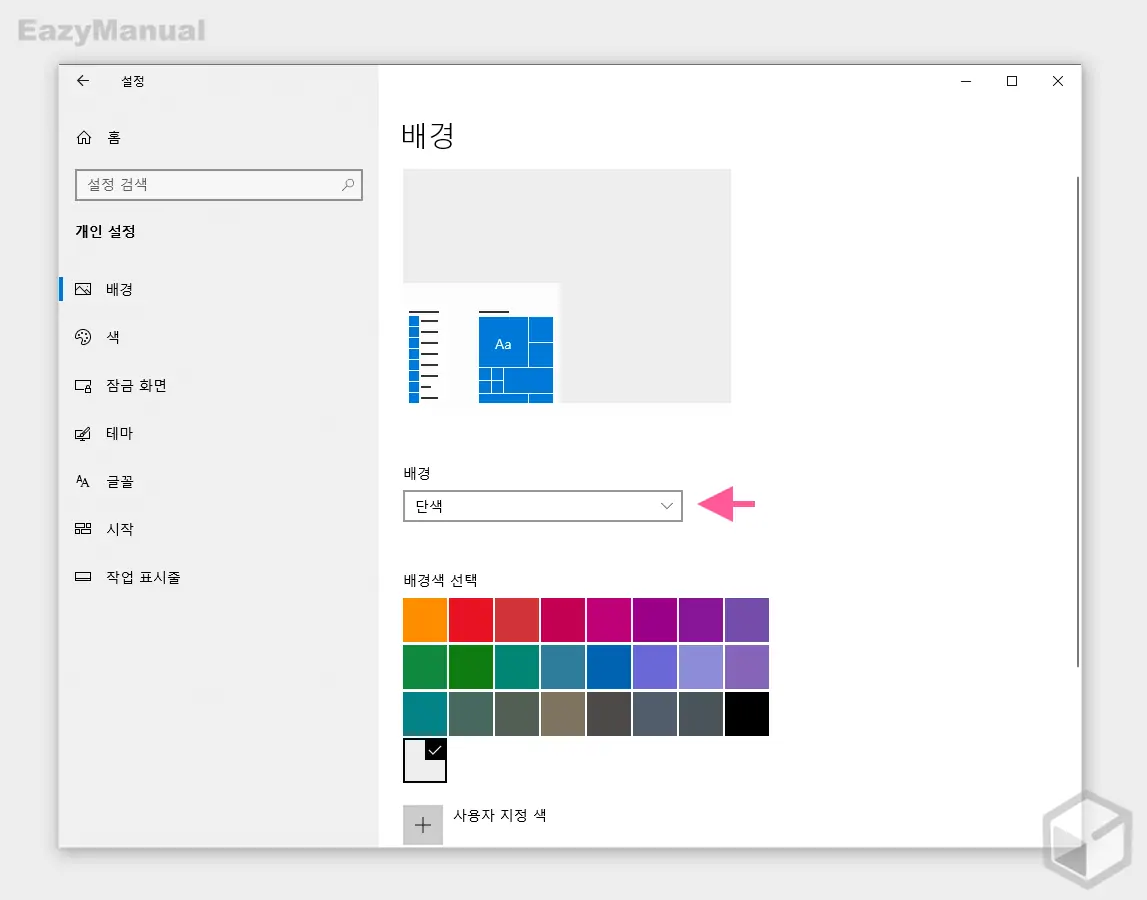Open the 글꼴 fonts icon

click(x=84, y=482)
